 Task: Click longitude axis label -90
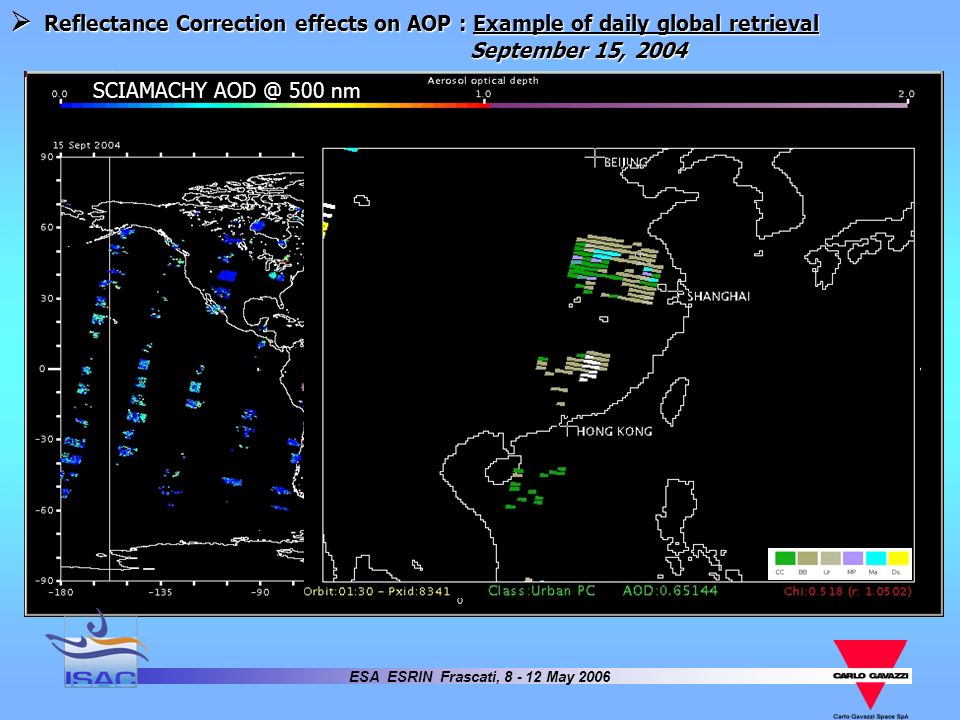pyautogui.click(x=260, y=592)
